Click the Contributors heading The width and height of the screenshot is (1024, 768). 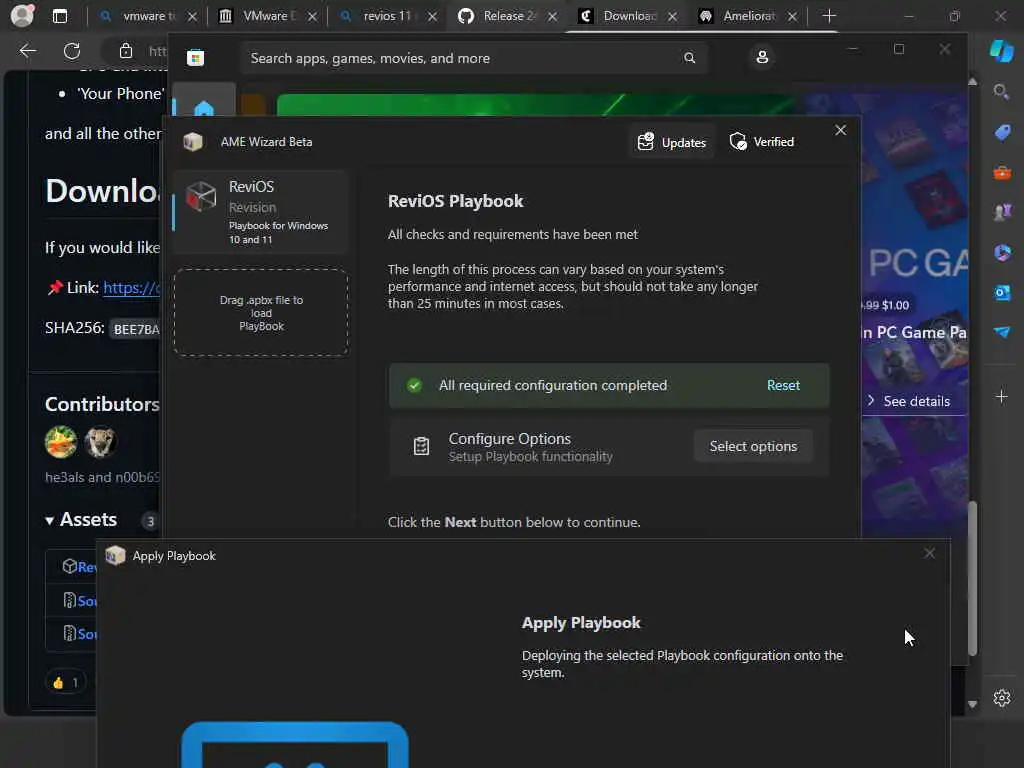pos(102,404)
